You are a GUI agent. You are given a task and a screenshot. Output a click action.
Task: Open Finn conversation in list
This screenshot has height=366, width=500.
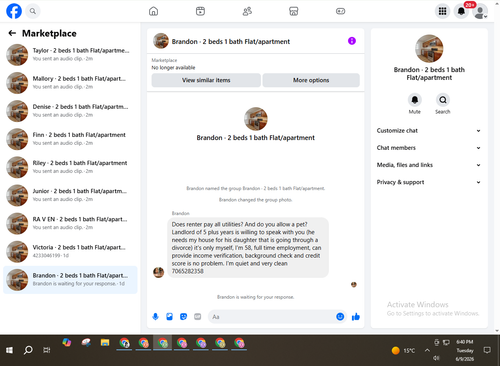pyautogui.click(x=70, y=139)
